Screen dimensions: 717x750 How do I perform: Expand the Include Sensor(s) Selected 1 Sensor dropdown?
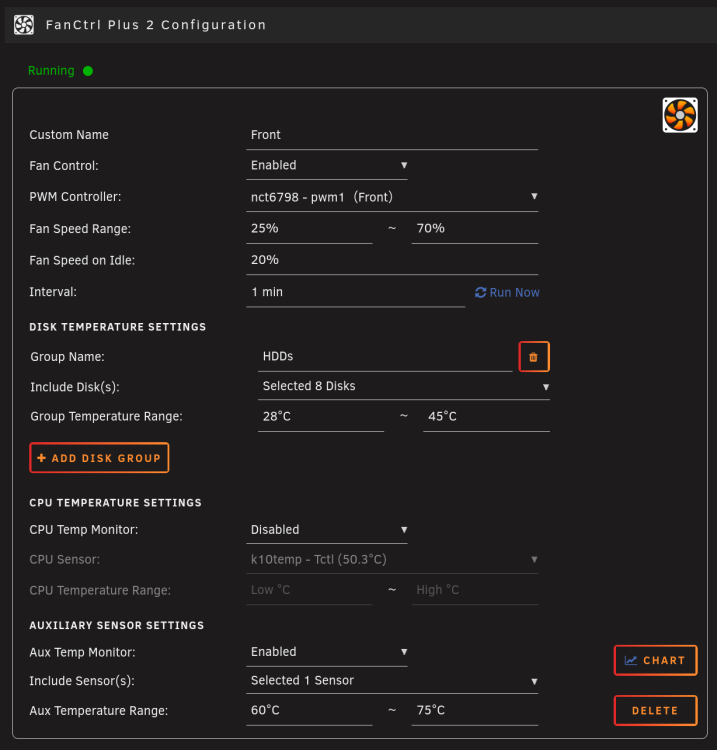coord(392,681)
